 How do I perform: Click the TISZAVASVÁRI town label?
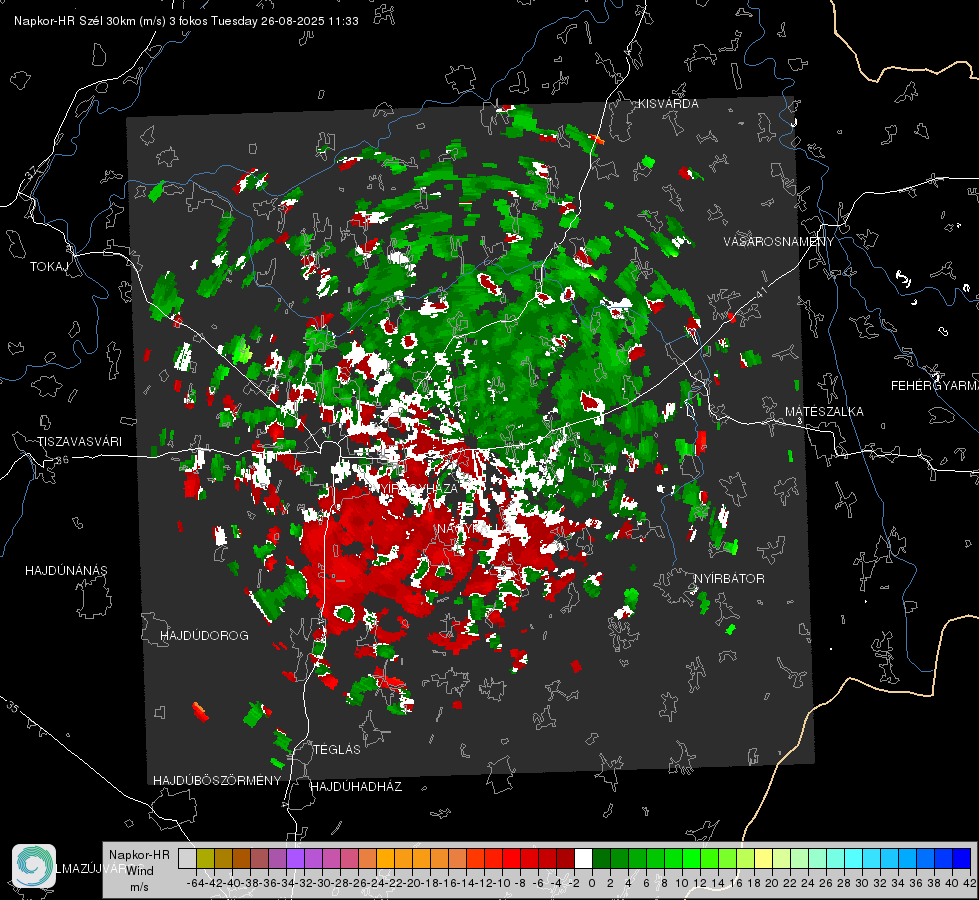(x=79, y=442)
